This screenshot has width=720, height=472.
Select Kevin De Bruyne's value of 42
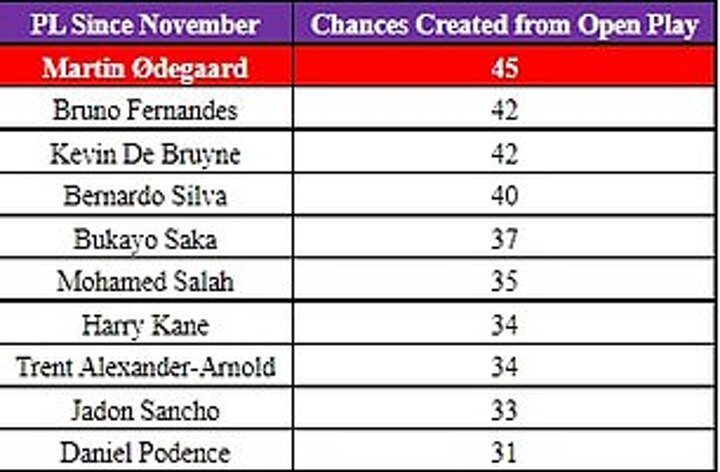[x=505, y=154]
